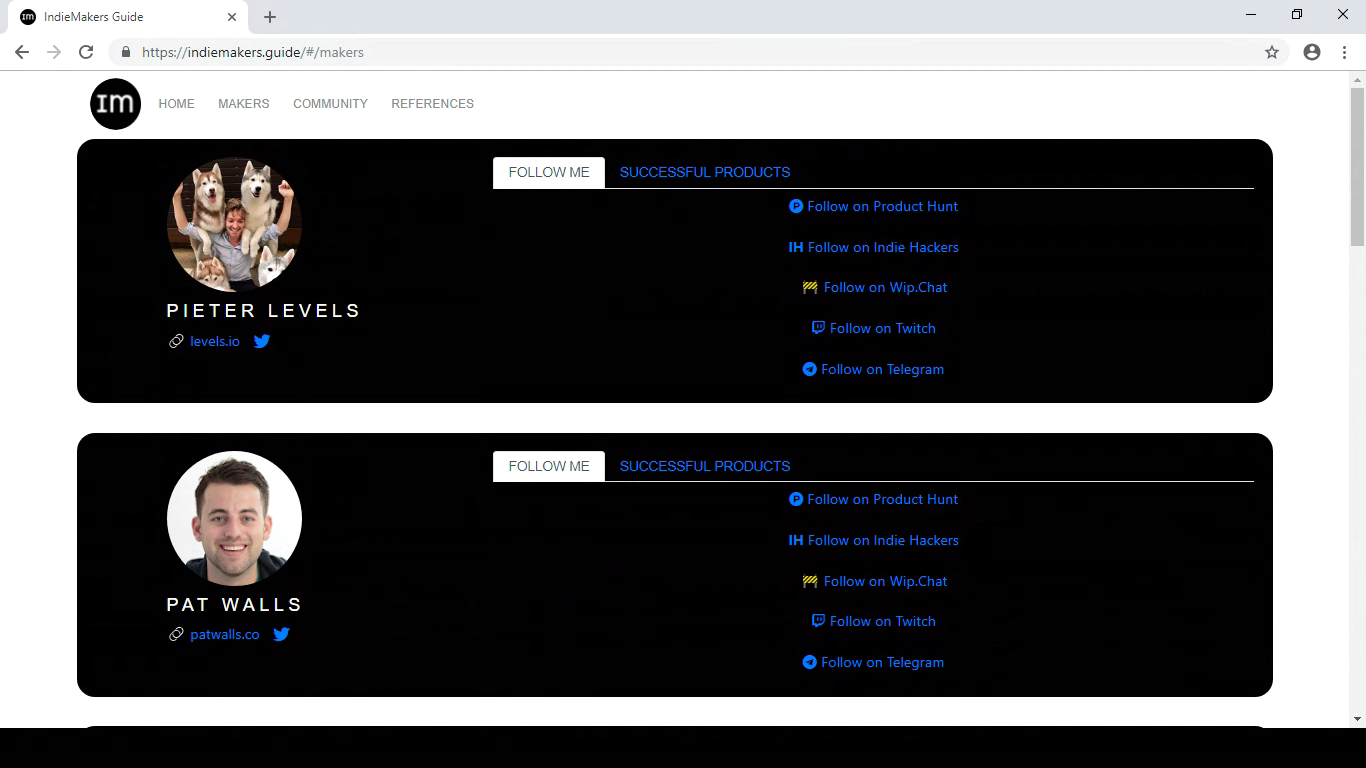The width and height of the screenshot is (1366, 768).
Task: Click Pieter Levels' profile photo
Action: [x=233, y=224]
